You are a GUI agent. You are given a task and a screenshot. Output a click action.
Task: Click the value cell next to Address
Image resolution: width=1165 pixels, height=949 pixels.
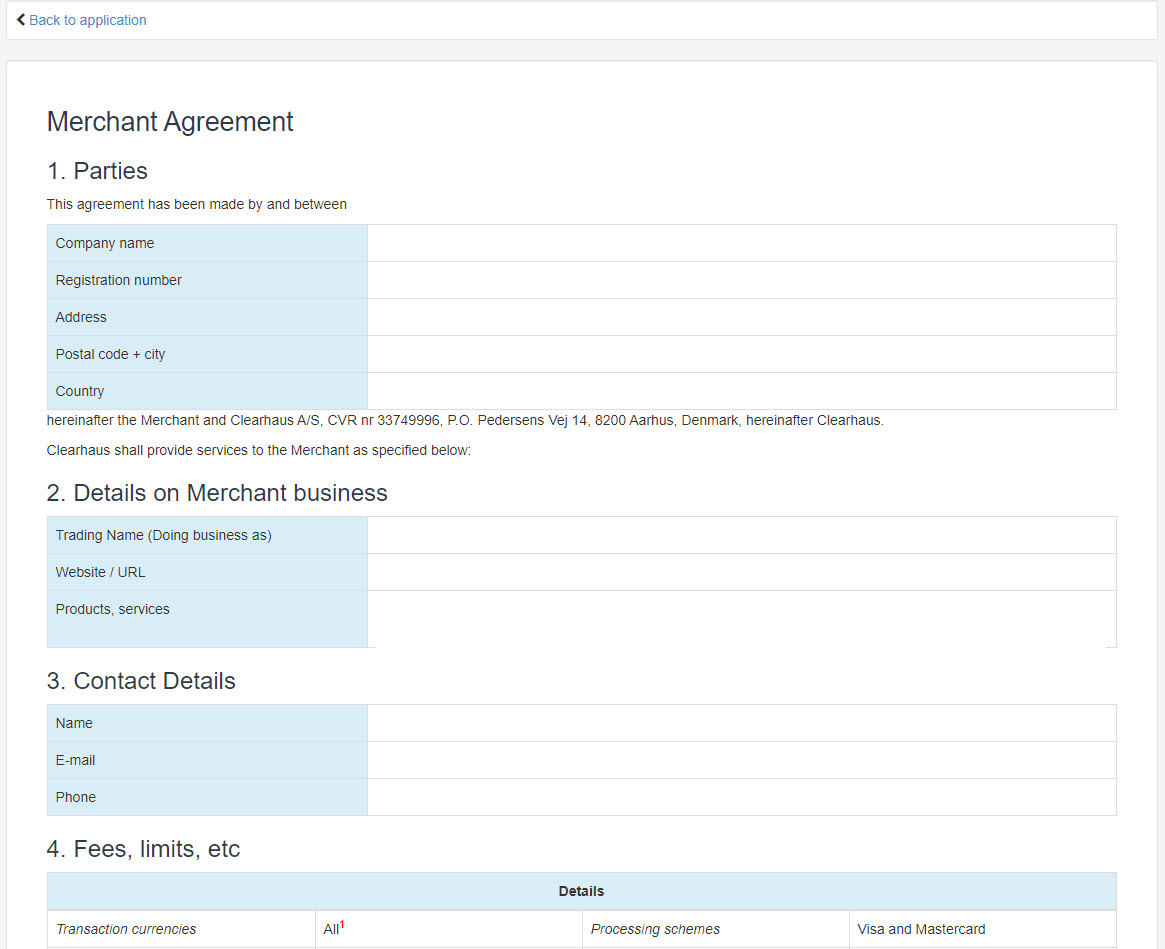click(741, 317)
